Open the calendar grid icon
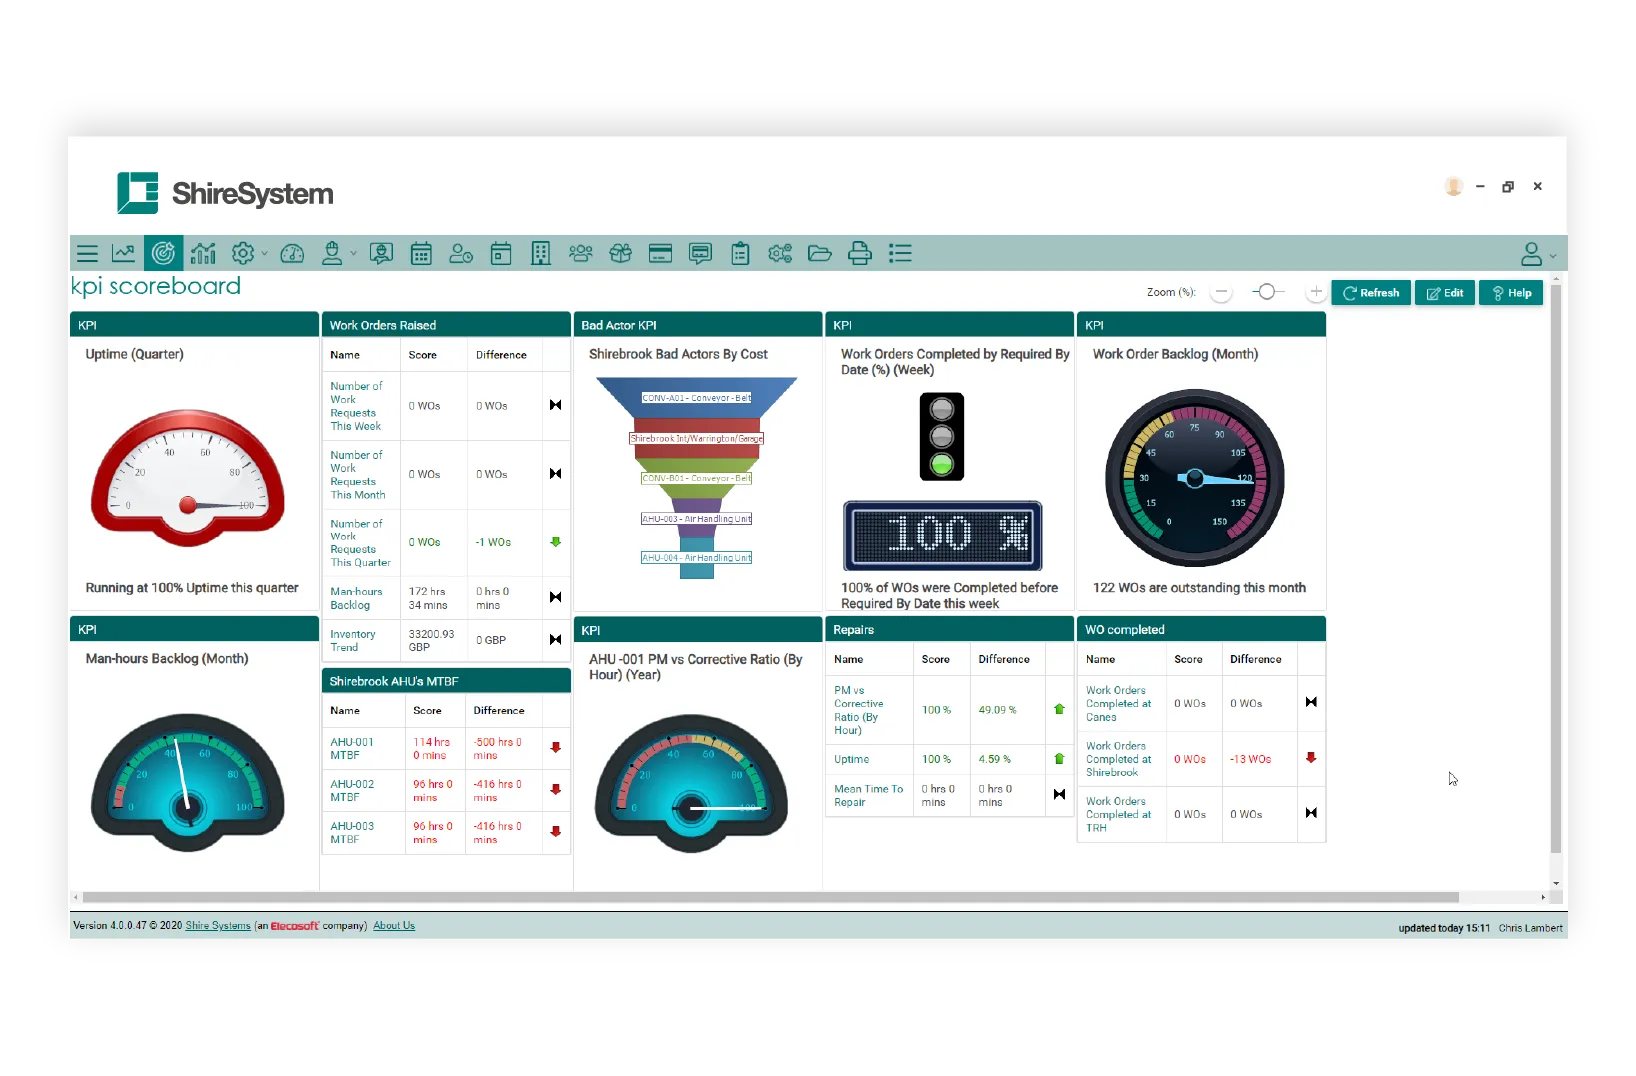The image size is (1636, 1076). click(x=422, y=254)
